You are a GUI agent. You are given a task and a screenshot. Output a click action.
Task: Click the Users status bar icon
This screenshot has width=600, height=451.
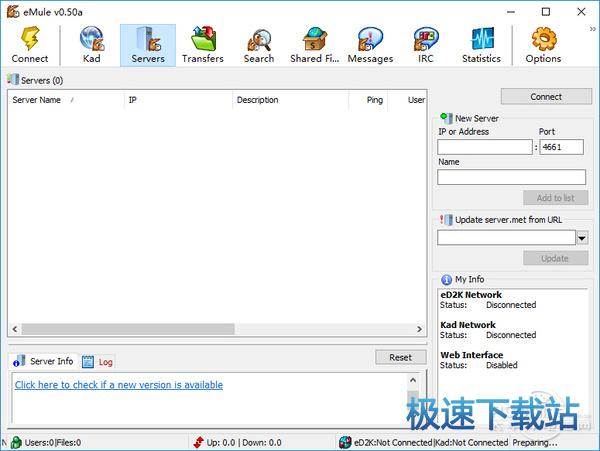tap(16, 443)
